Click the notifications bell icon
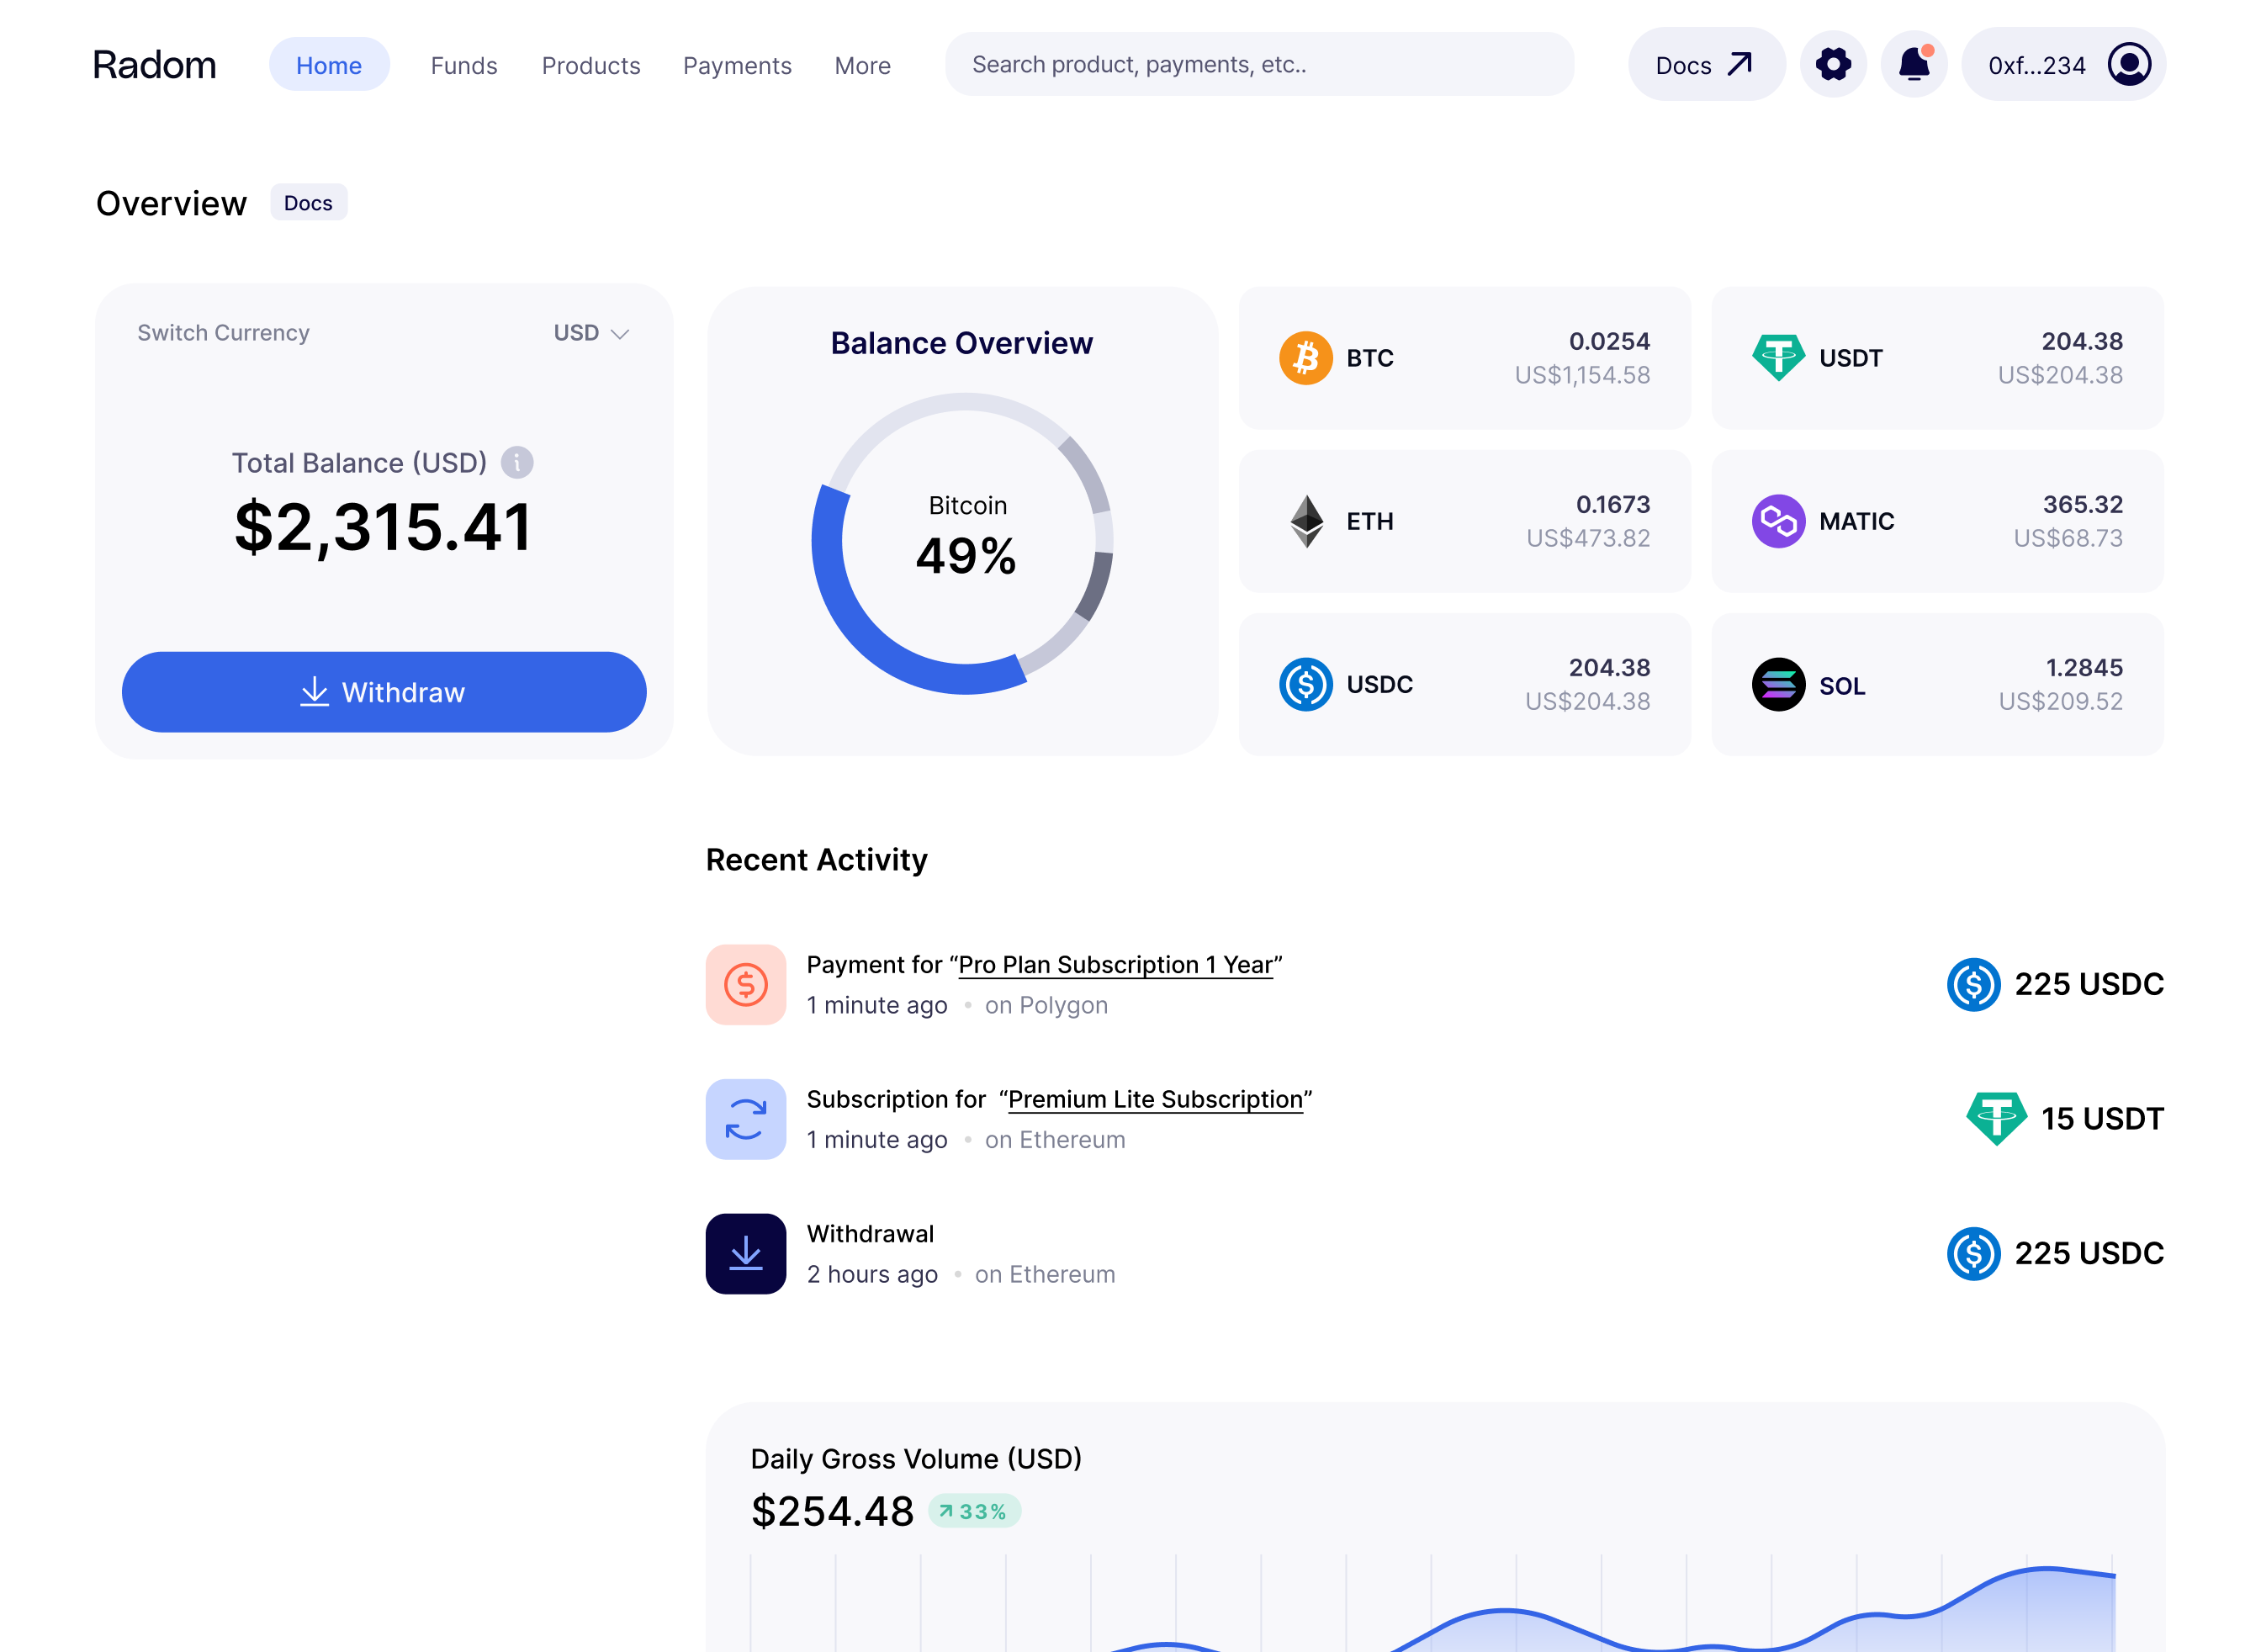 point(1915,65)
